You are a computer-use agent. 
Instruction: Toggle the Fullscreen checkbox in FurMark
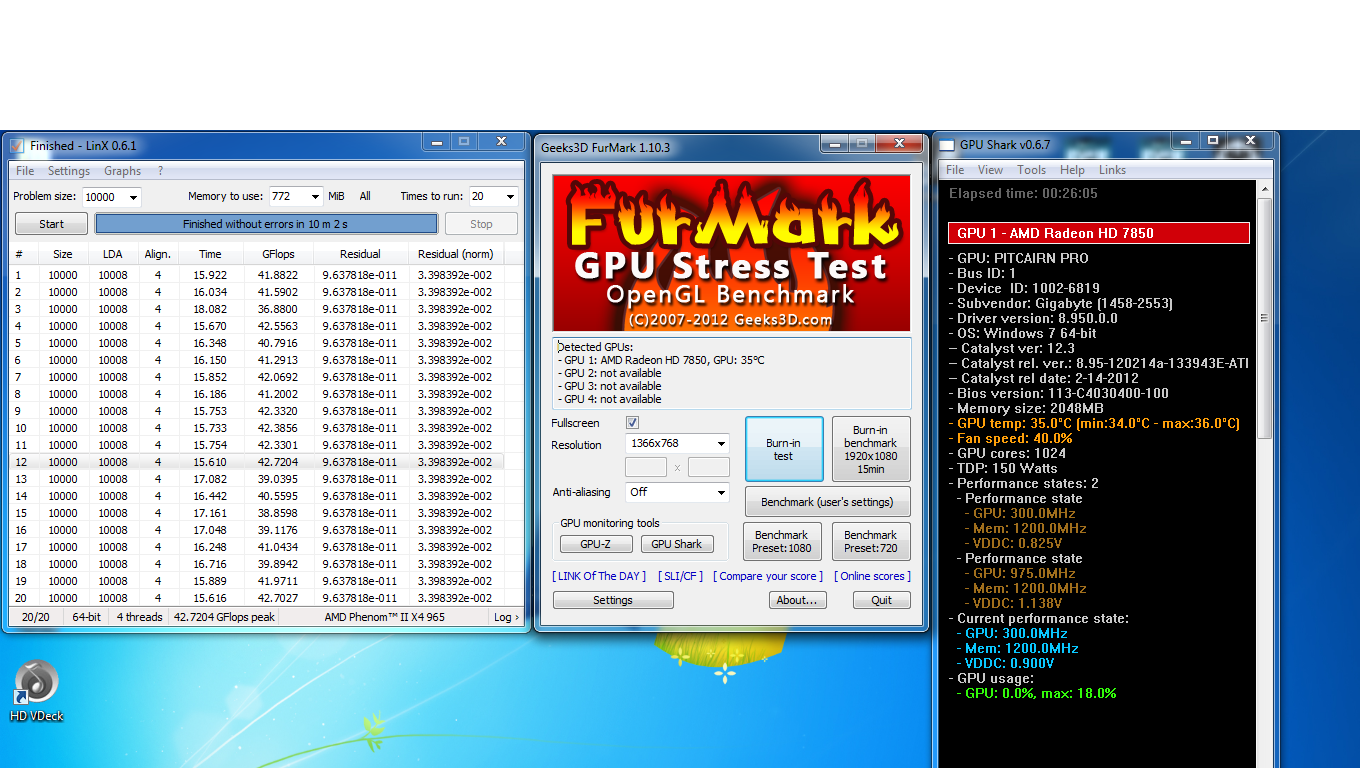pos(632,423)
